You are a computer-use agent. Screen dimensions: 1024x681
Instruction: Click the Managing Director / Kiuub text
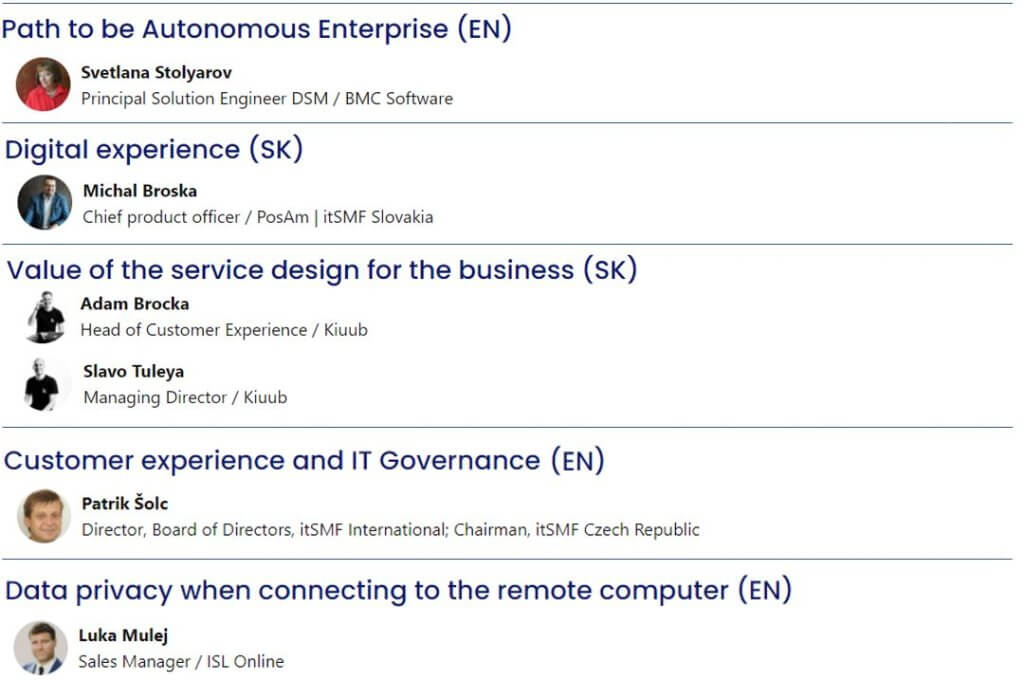(185, 398)
